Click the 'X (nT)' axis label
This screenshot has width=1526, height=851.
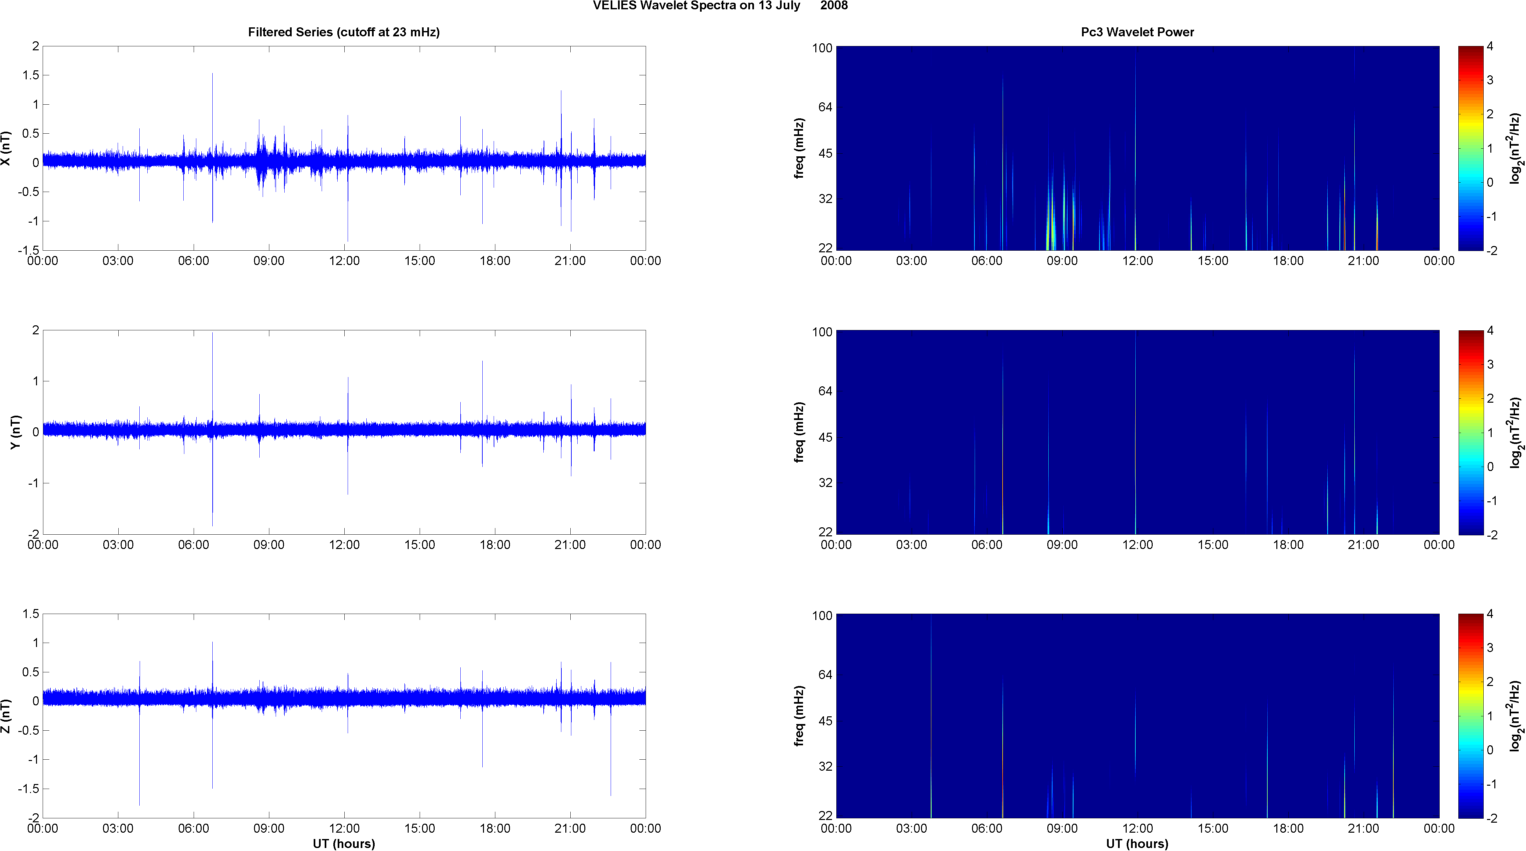(7, 148)
